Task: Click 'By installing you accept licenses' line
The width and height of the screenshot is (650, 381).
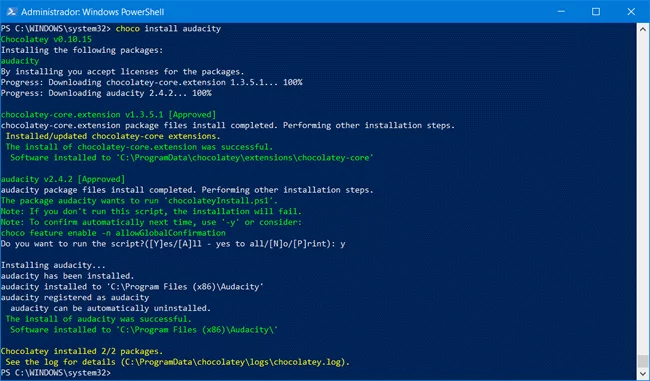Action: [x=122, y=72]
